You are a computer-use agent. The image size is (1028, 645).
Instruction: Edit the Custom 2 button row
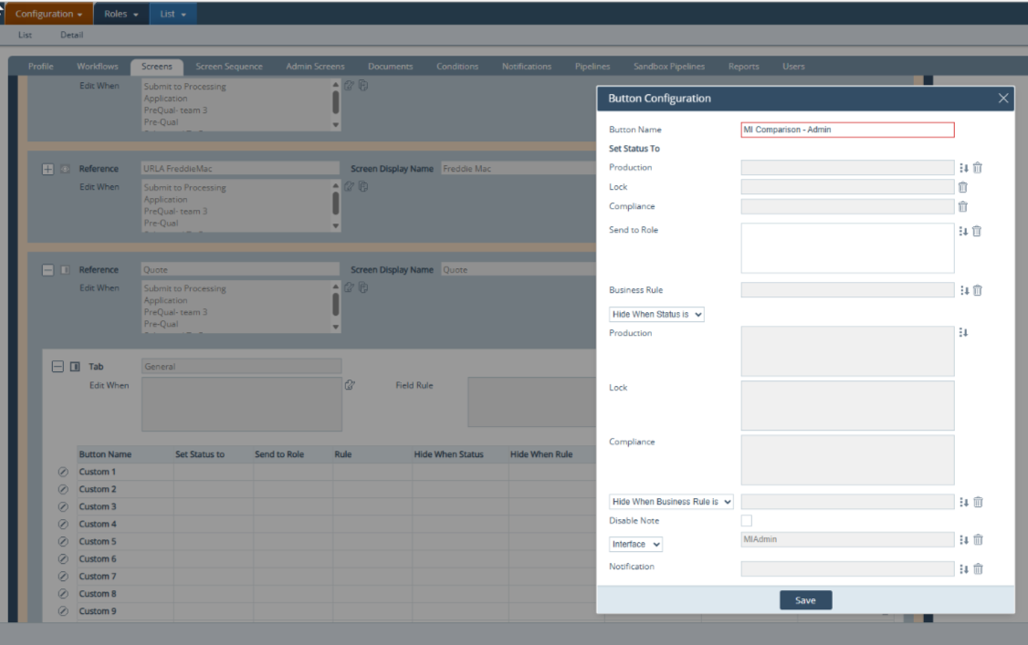63,489
